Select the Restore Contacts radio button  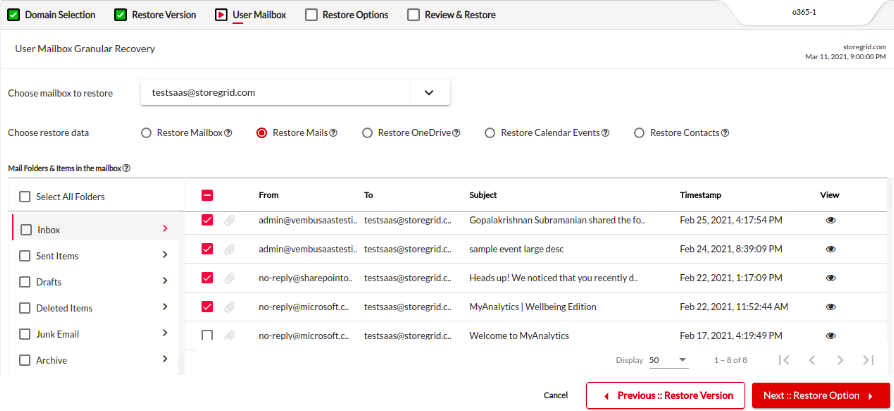point(639,133)
